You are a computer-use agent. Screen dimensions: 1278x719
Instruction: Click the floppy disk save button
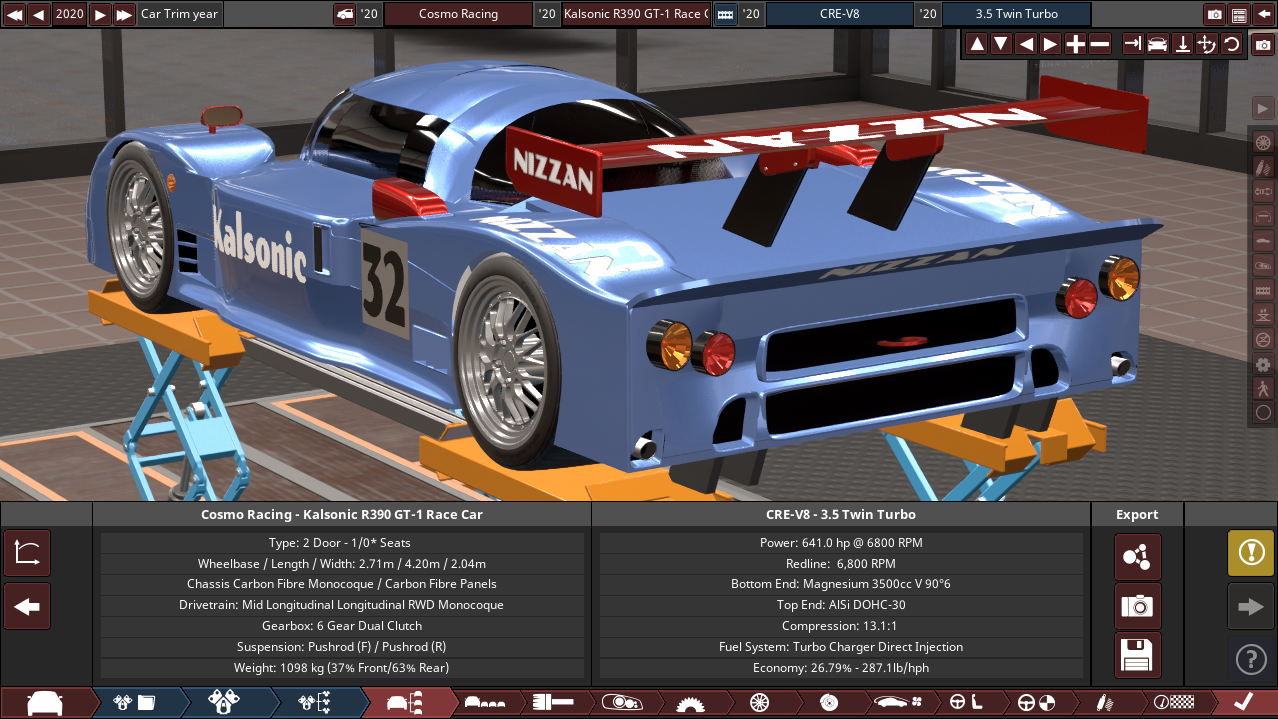1138,656
